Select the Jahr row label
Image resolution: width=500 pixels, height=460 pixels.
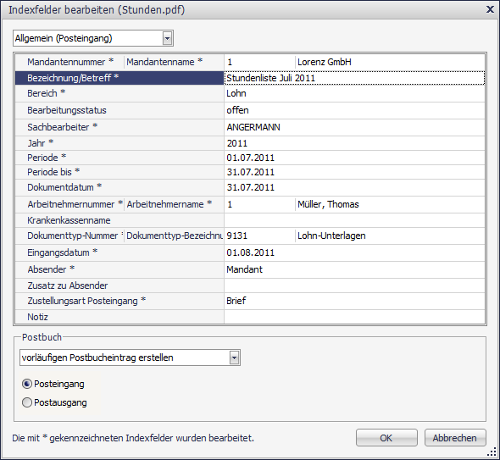(x=120, y=143)
